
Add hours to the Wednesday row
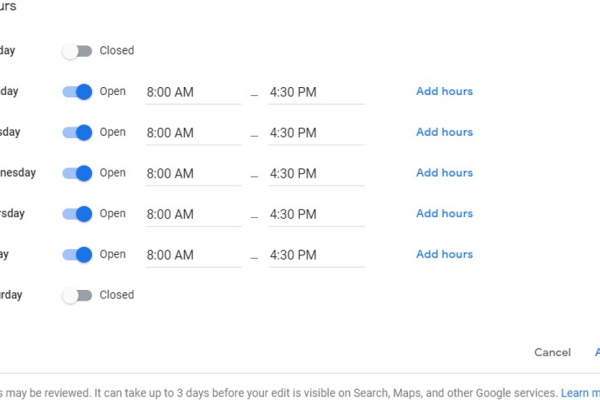coord(445,173)
